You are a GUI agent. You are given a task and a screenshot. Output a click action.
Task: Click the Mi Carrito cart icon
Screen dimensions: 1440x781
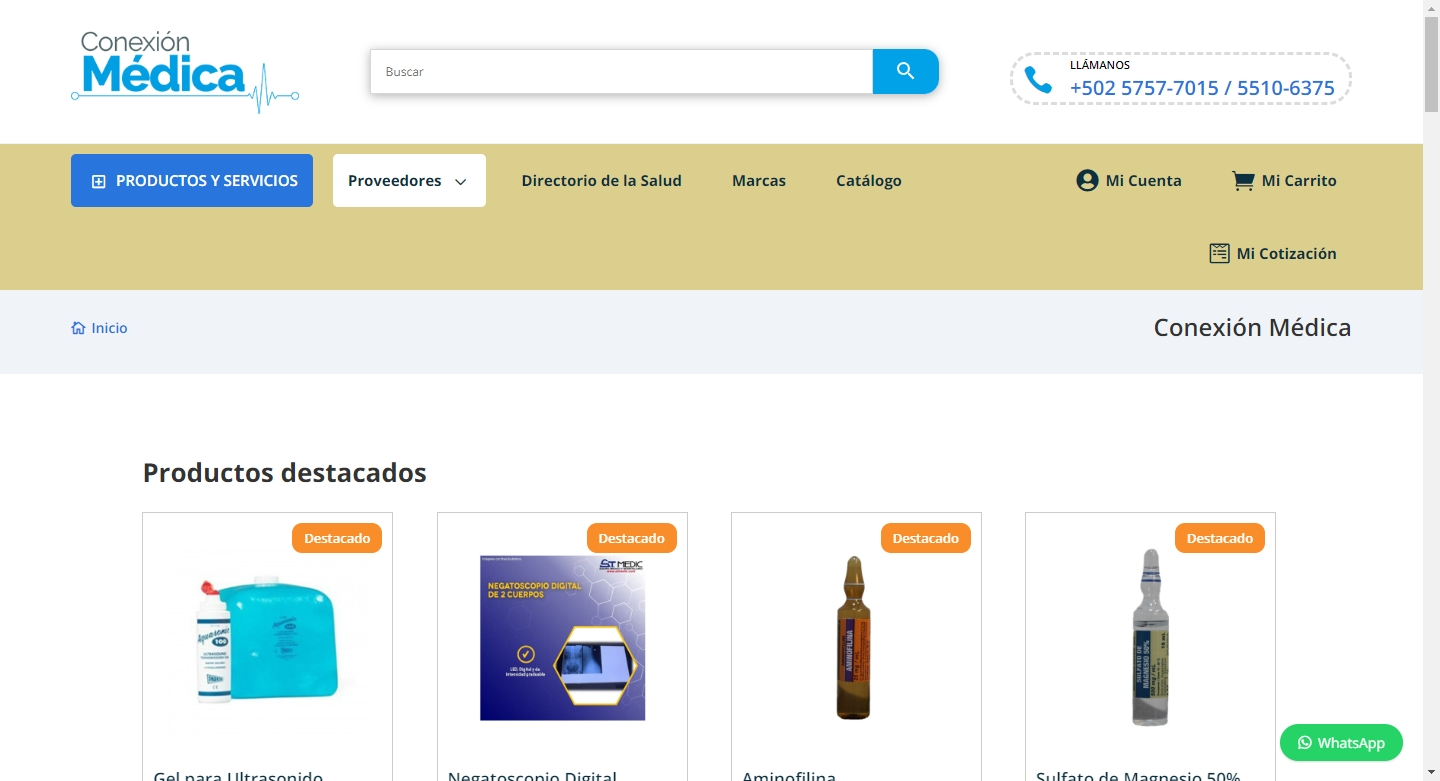point(1243,181)
